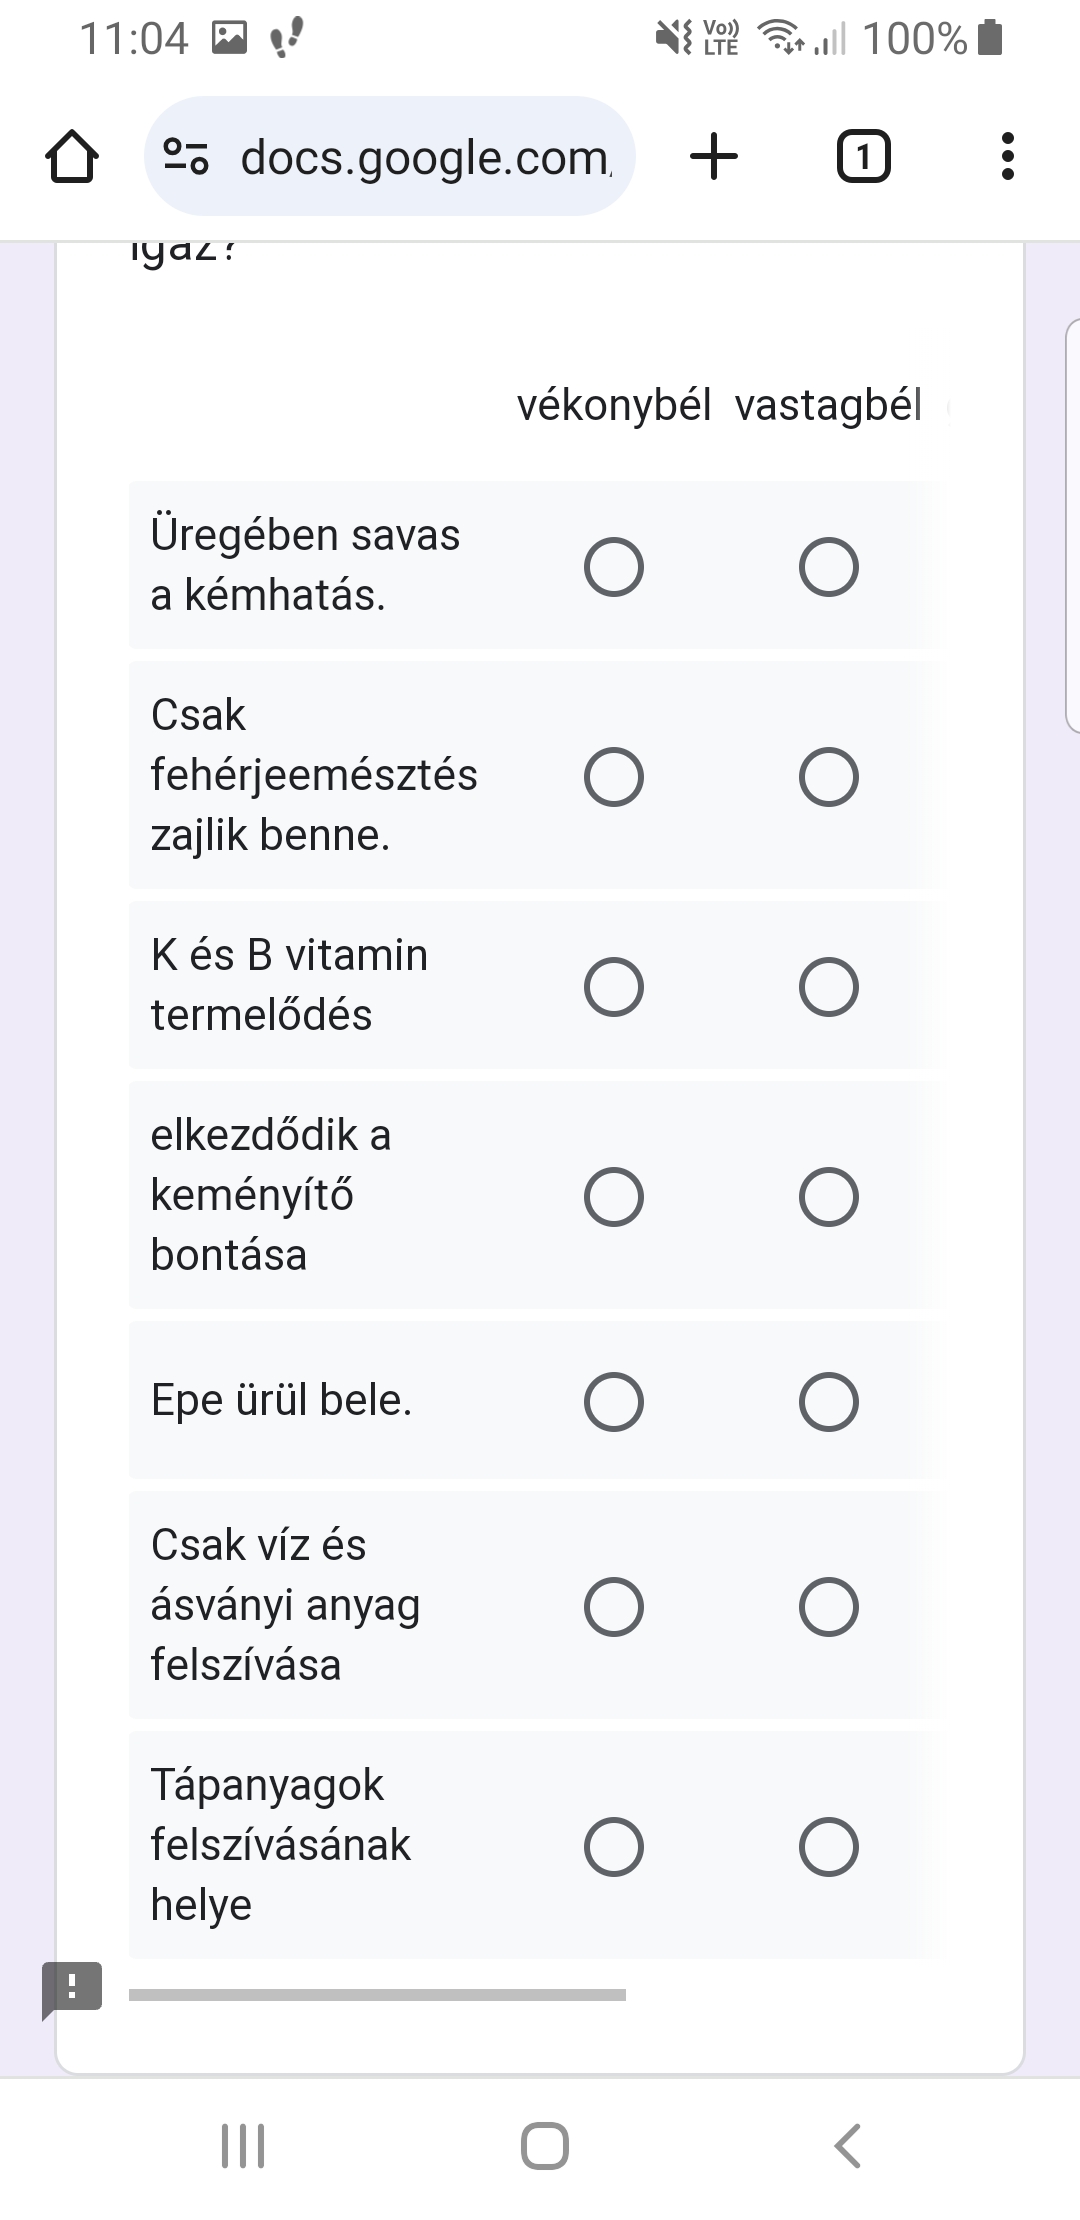This screenshot has width=1080, height=2220.
Task: Open Chrome three-dot overflow menu
Action: 1007,157
